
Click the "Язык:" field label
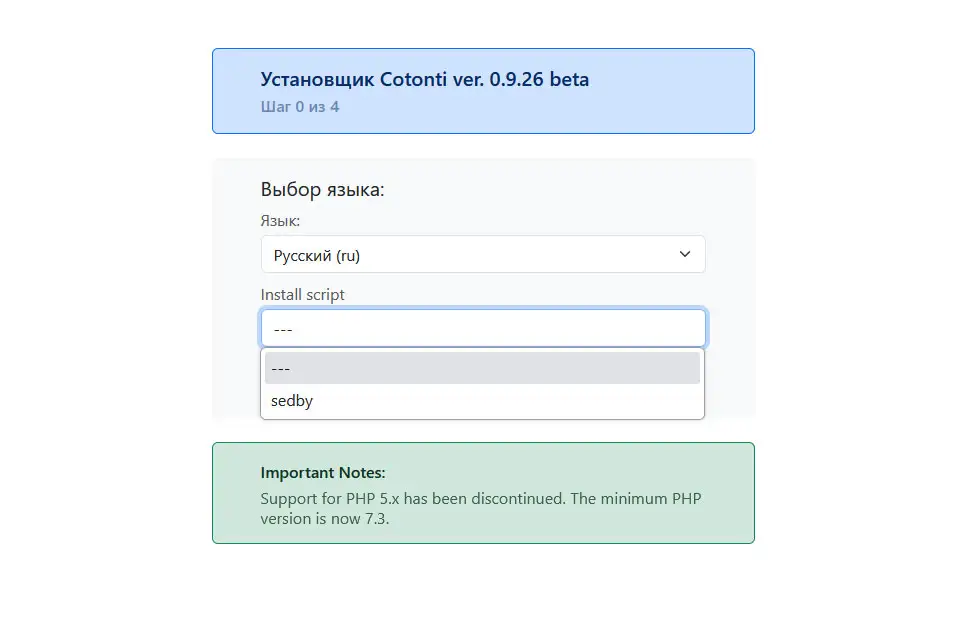pyautogui.click(x=280, y=220)
